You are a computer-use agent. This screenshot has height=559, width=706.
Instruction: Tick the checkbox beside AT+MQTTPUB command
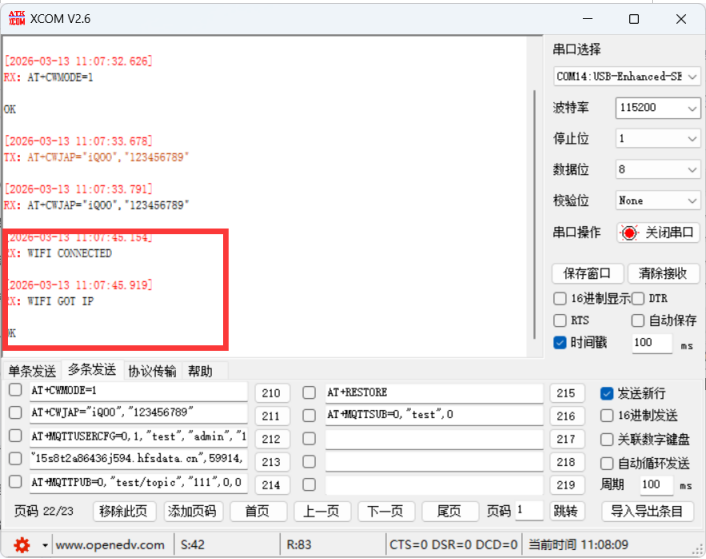(15, 482)
